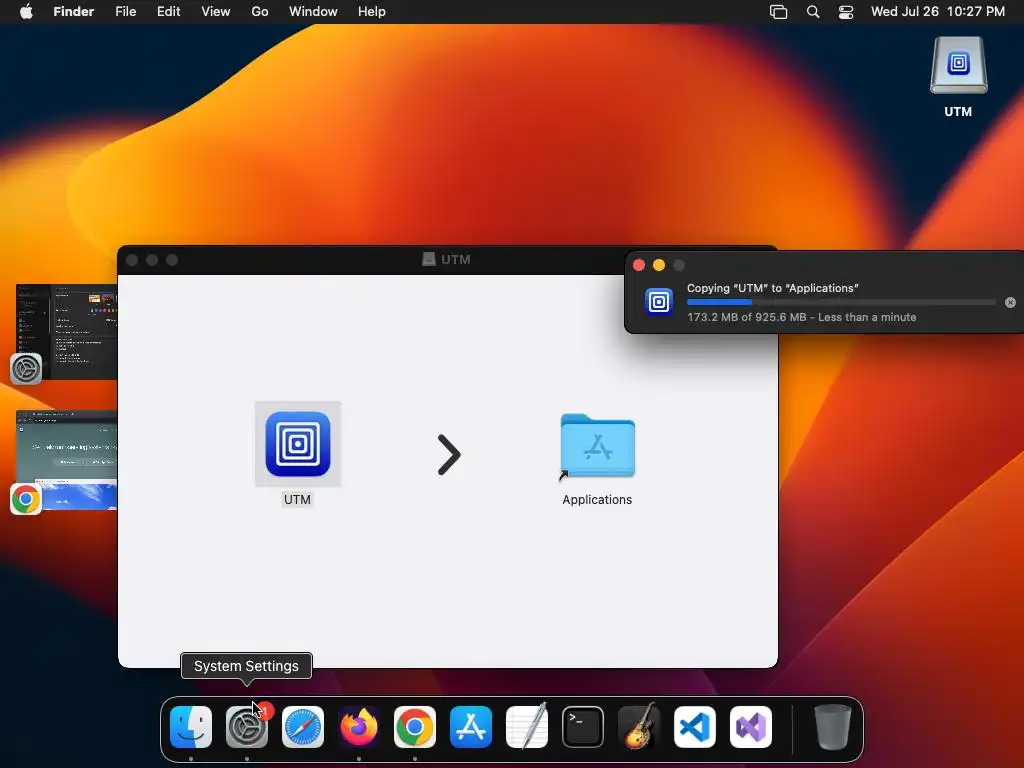Close the copy progress window
This screenshot has height=768, width=1024.
click(x=639, y=265)
